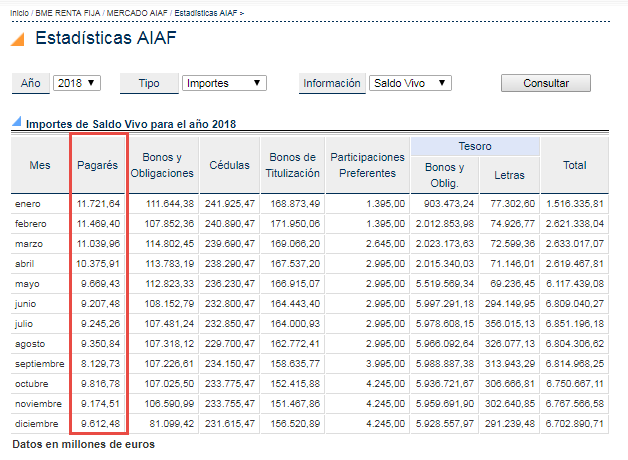Select the junio row label
The width and height of the screenshot is (628, 460).
click(25, 304)
